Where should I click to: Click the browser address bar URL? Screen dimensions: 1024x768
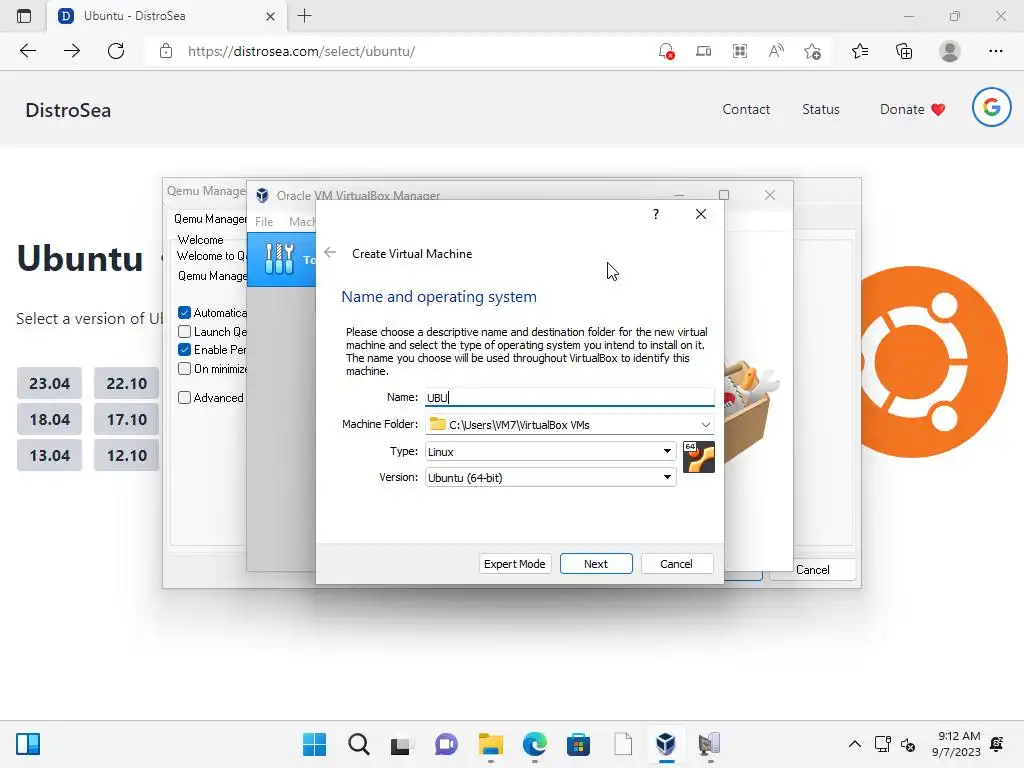pyautogui.click(x=301, y=51)
